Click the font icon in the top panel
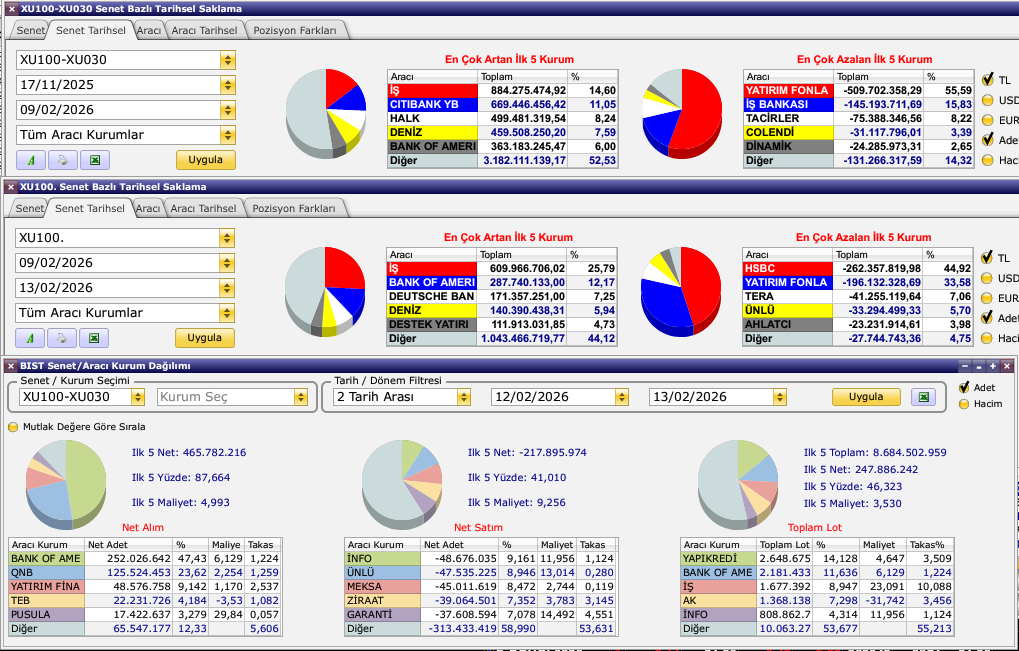The width and height of the screenshot is (1019, 651). 31,160
